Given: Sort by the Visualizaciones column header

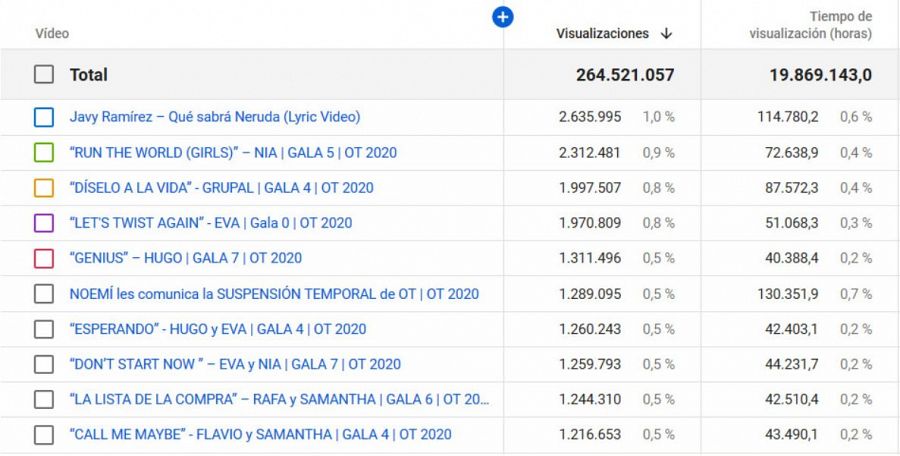Looking at the screenshot, I should pyautogui.click(x=602, y=34).
